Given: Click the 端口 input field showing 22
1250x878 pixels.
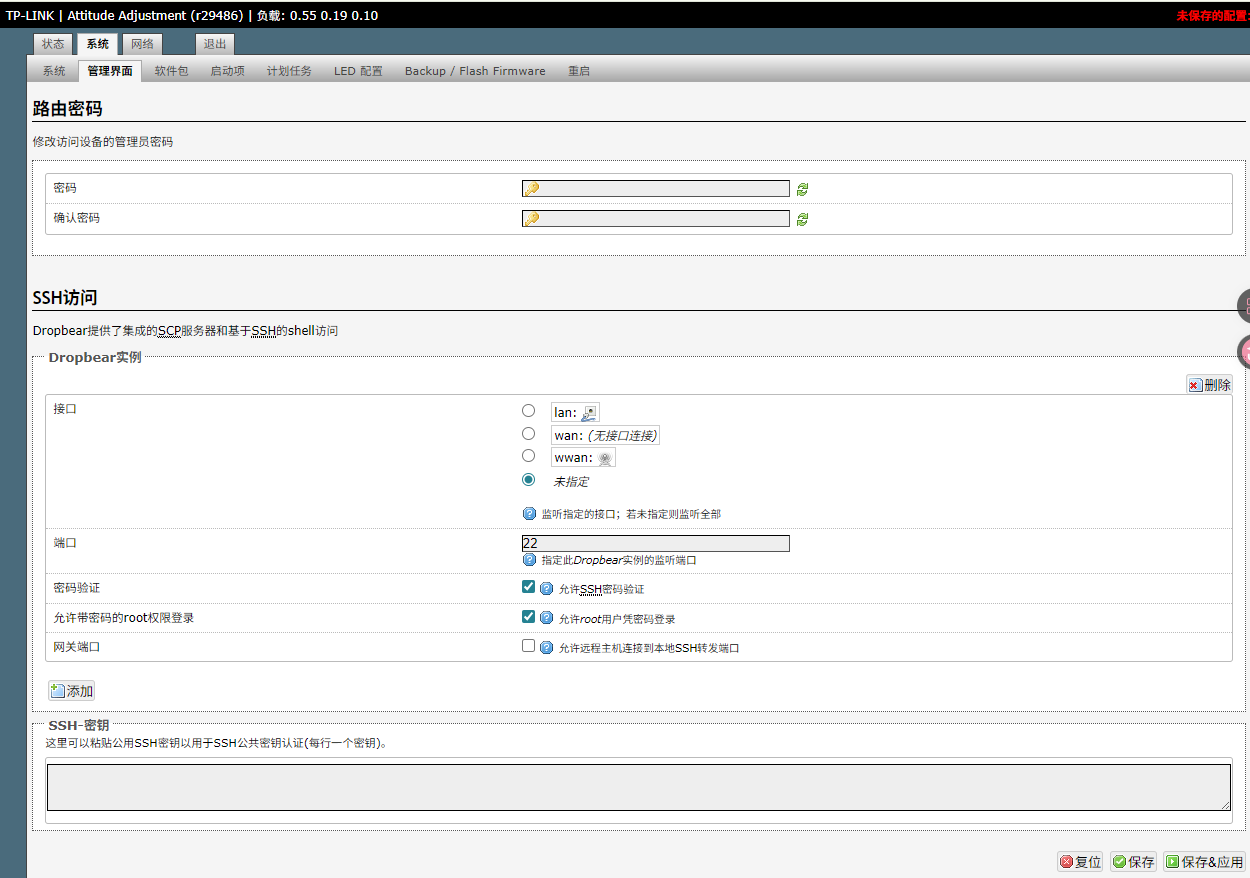Looking at the screenshot, I should (x=655, y=543).
